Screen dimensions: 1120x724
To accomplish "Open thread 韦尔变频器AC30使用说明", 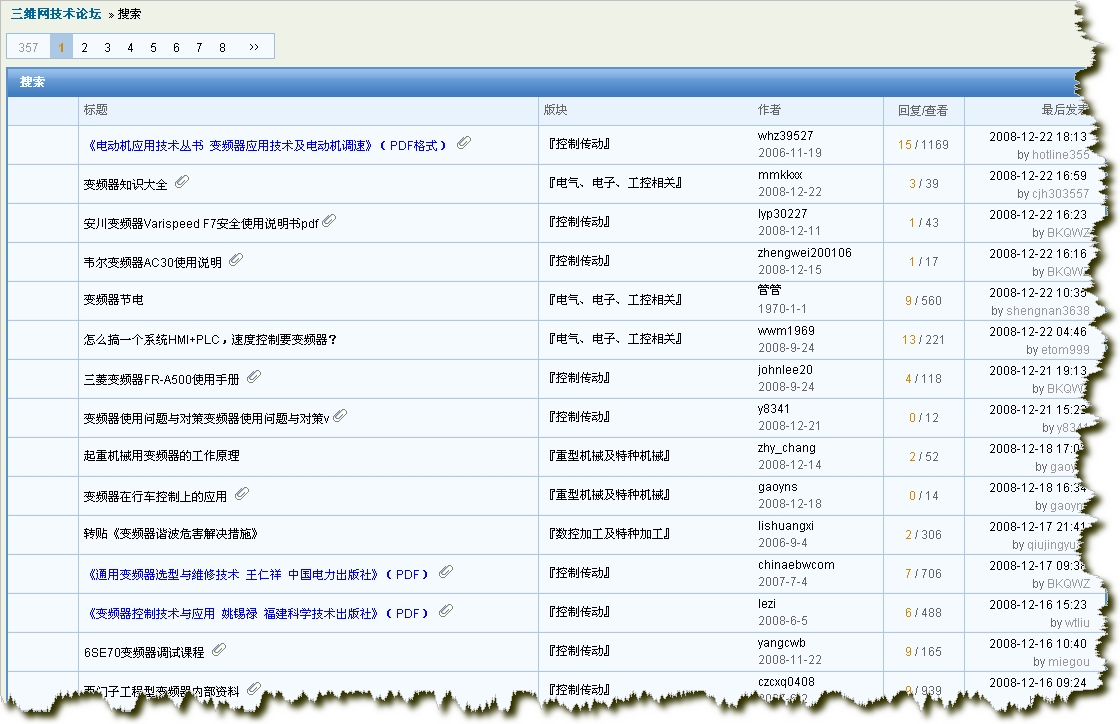I will tap(153, 263).
